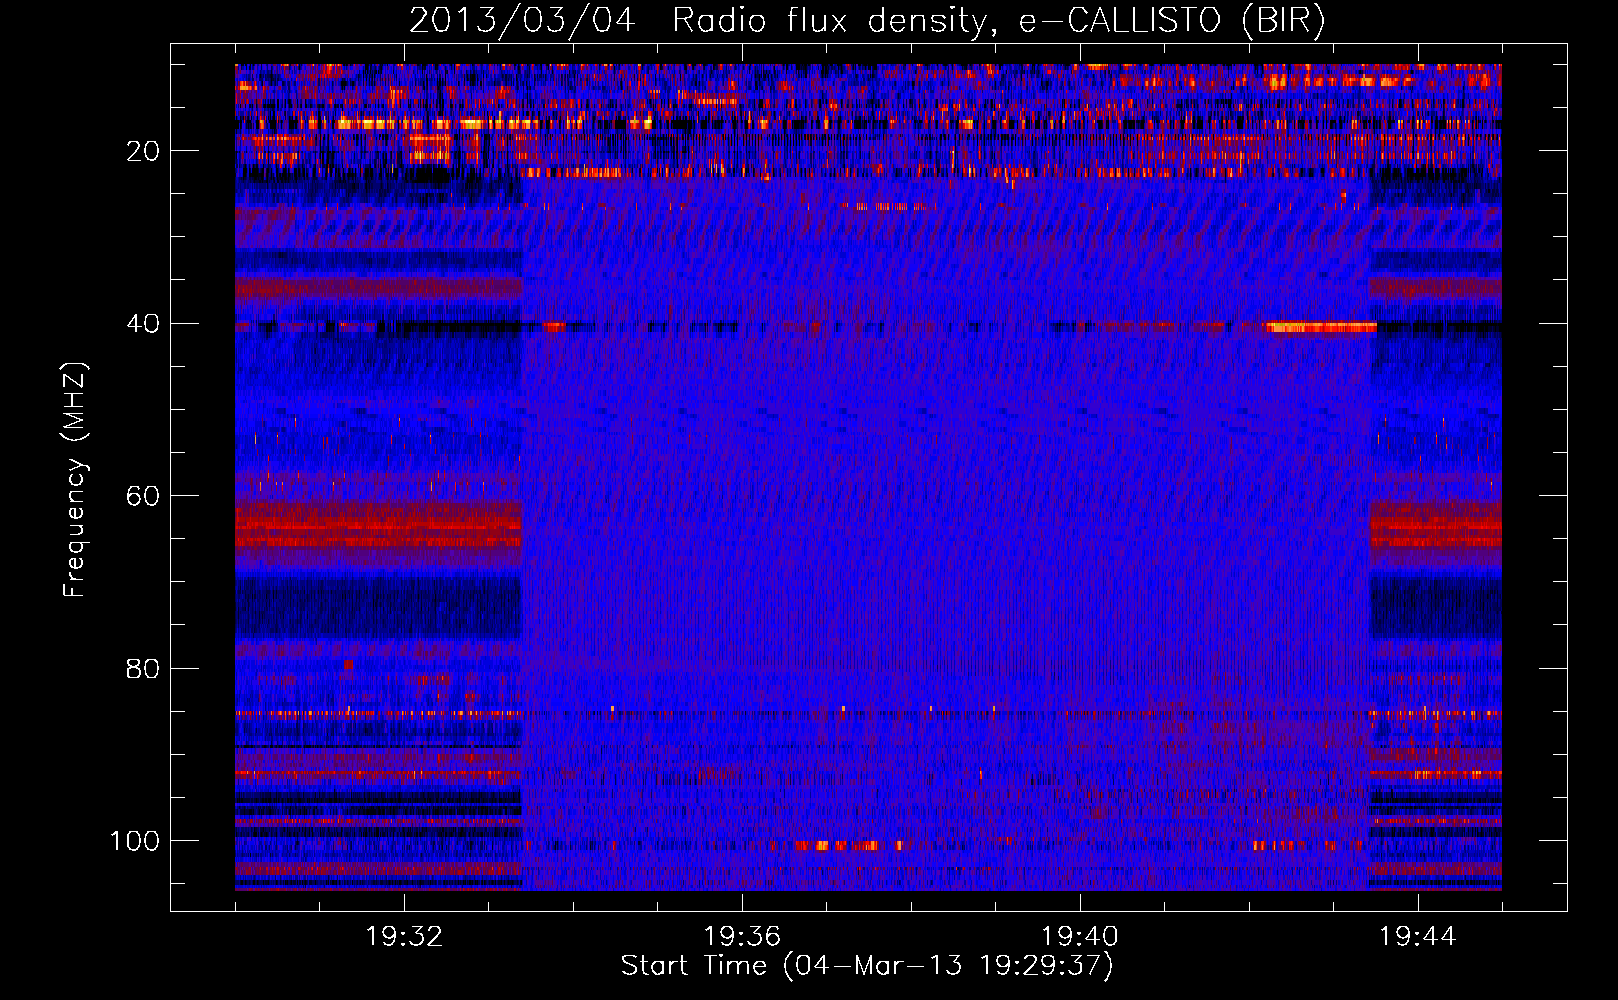Click the '19:44' time tick label
This screenshot has width=1618, height=1000.
(1417, 937)
